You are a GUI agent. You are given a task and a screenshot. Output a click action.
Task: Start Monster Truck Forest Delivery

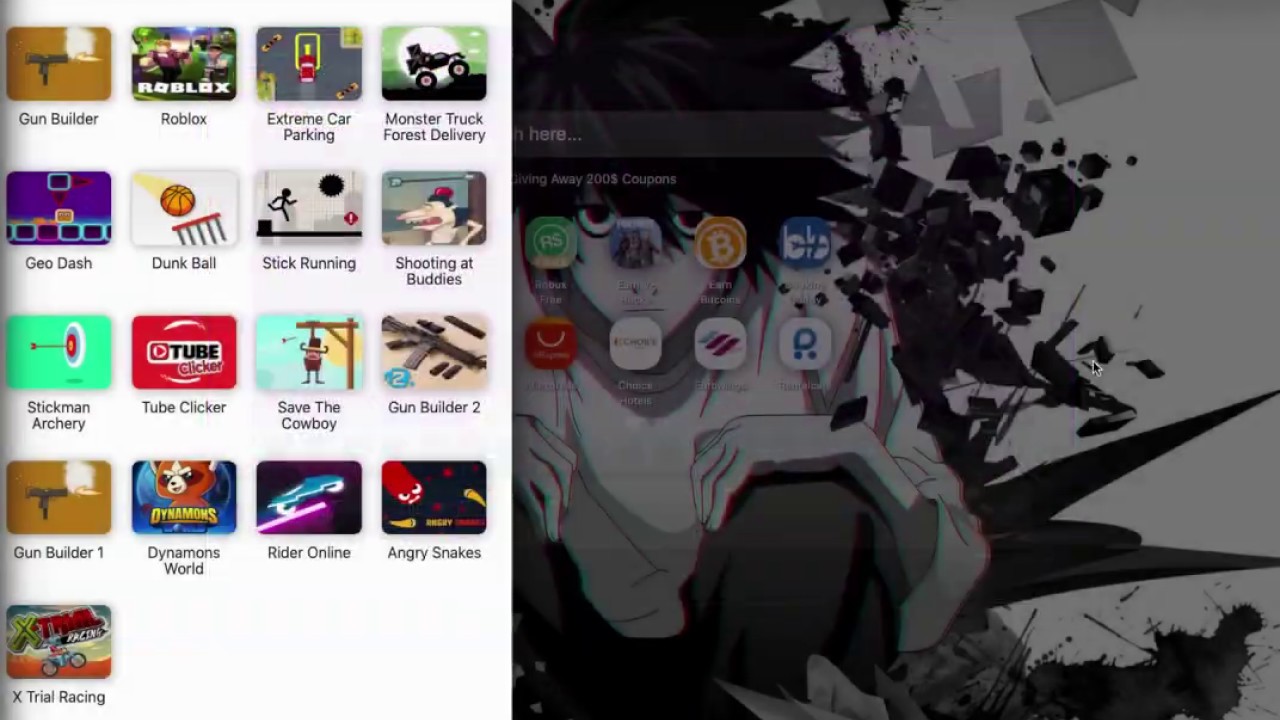coord(434,64)
